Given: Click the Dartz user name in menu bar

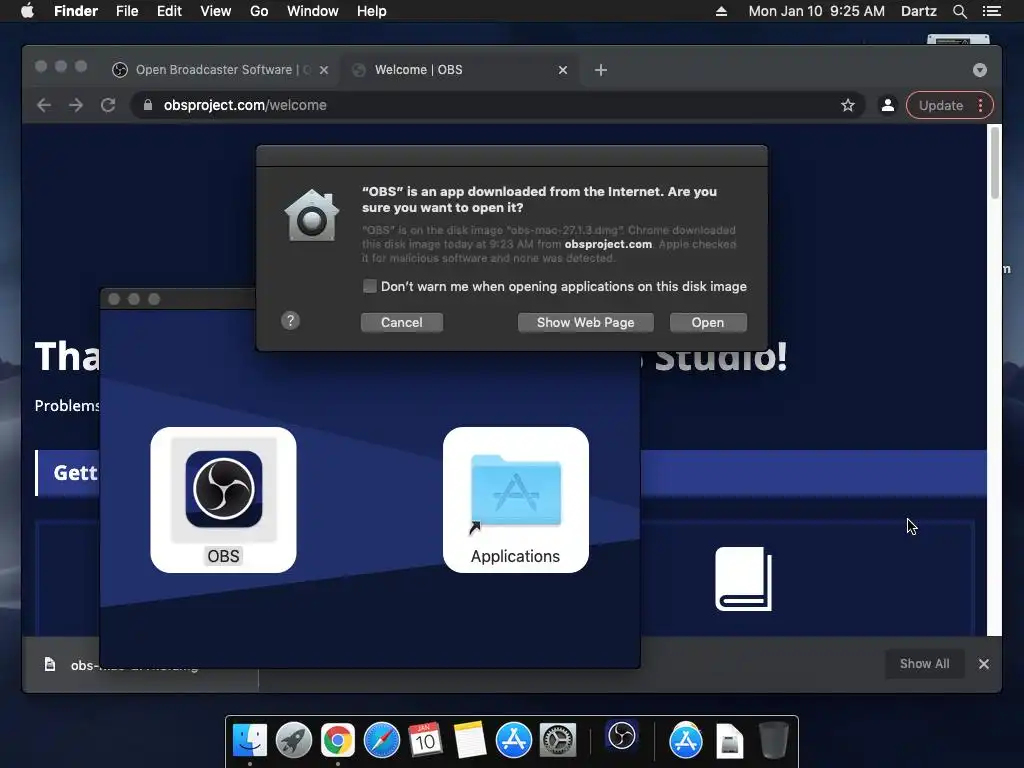Looking at the screenshot, I should pos(918,11).
